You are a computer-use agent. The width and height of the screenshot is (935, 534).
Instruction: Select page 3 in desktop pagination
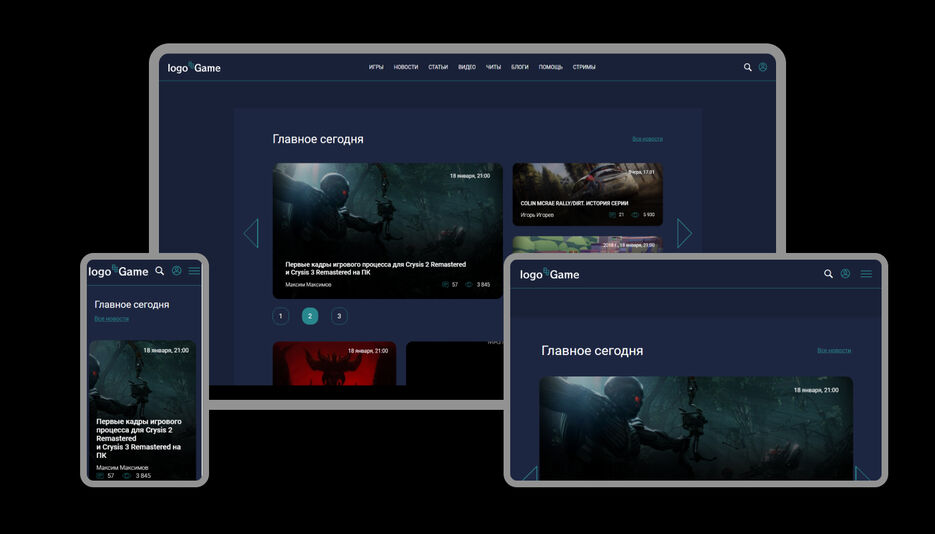tap(339, 316)
